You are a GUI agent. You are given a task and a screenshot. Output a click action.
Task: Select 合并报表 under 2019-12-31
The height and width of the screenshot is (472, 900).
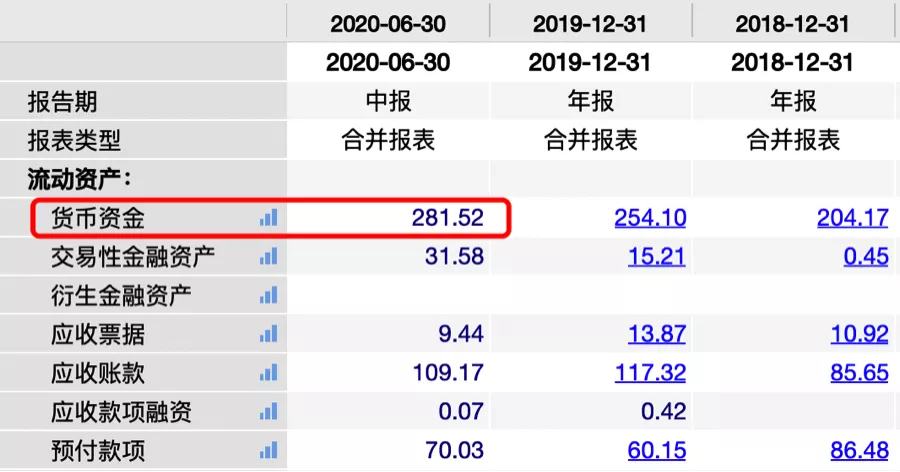(591, 140)
